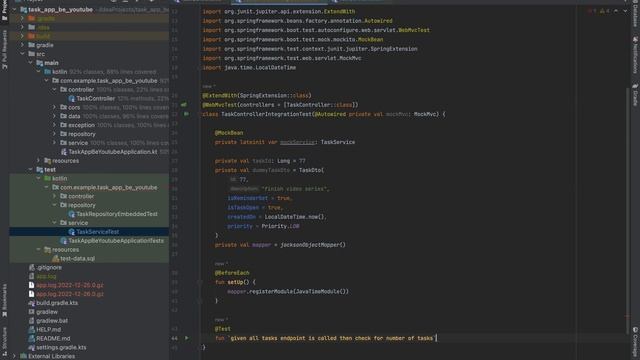Collapse the setUp function fold marker
Viewport: 640px width, 360px height.
coord(199,282)
